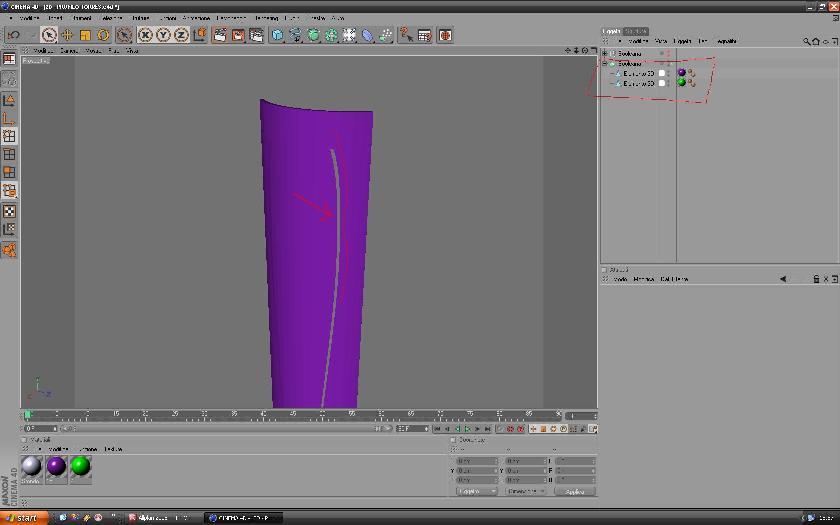Select the Scale tool in the top toolbar

85,35
